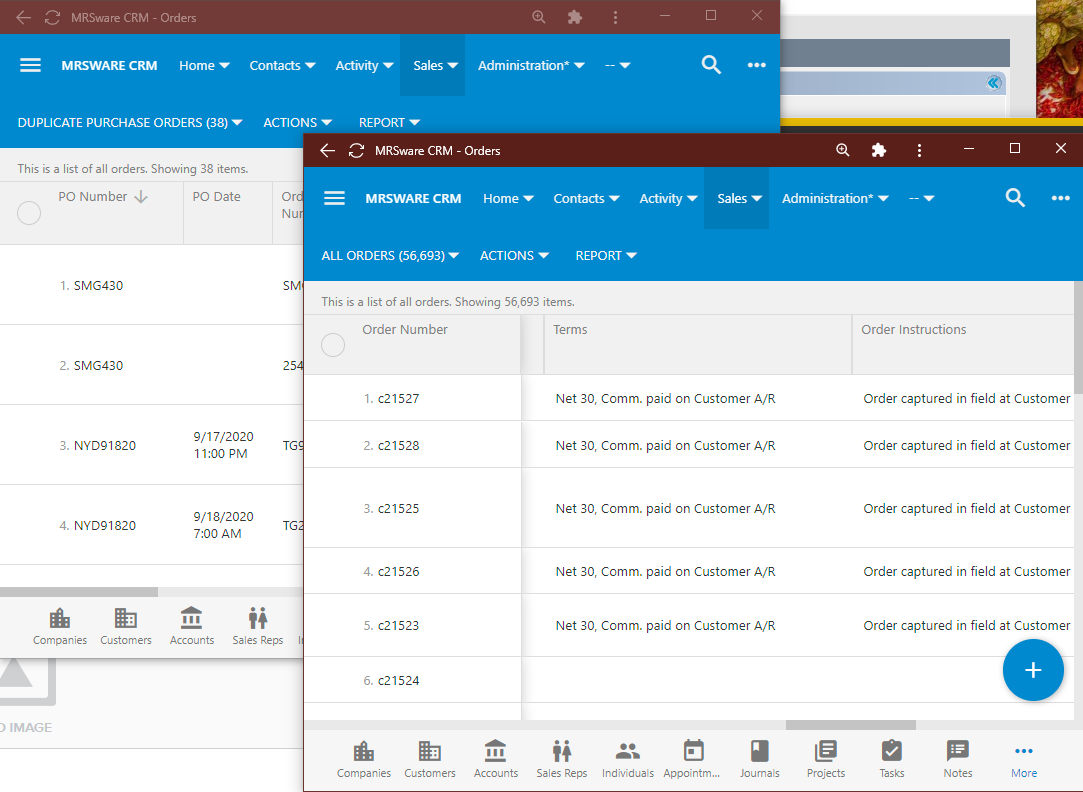Open Journals in the bottom bar
Image resolution: width=1083 pixels, height=792 pixels.
759,759
